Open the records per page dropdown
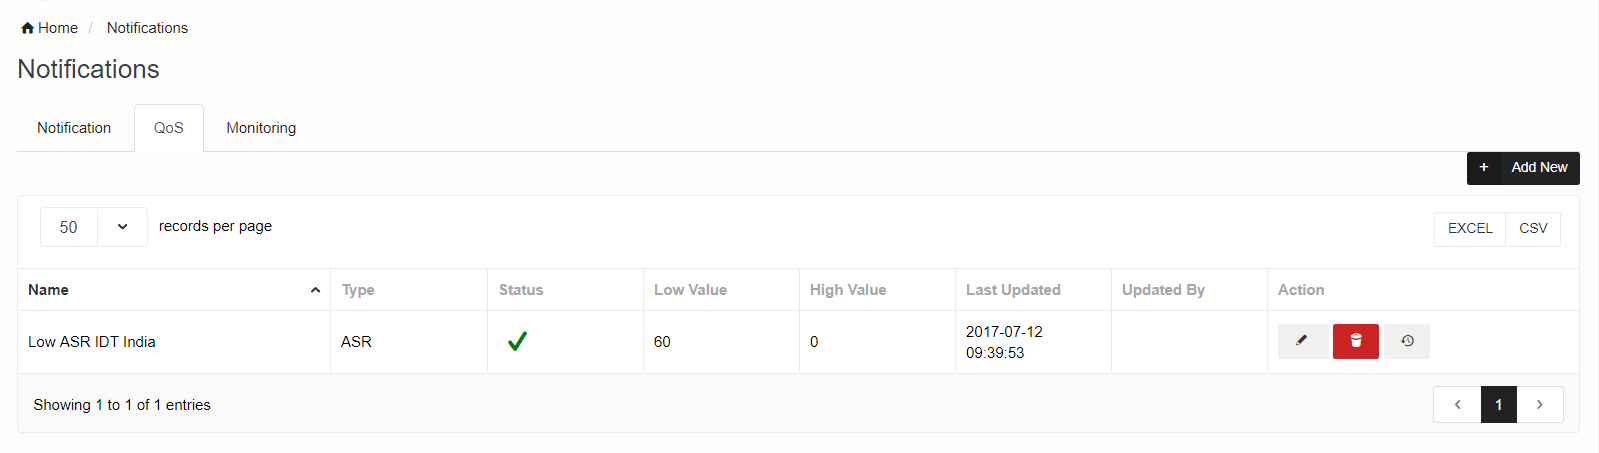1599x453 pixels. [x=122, y=227]
